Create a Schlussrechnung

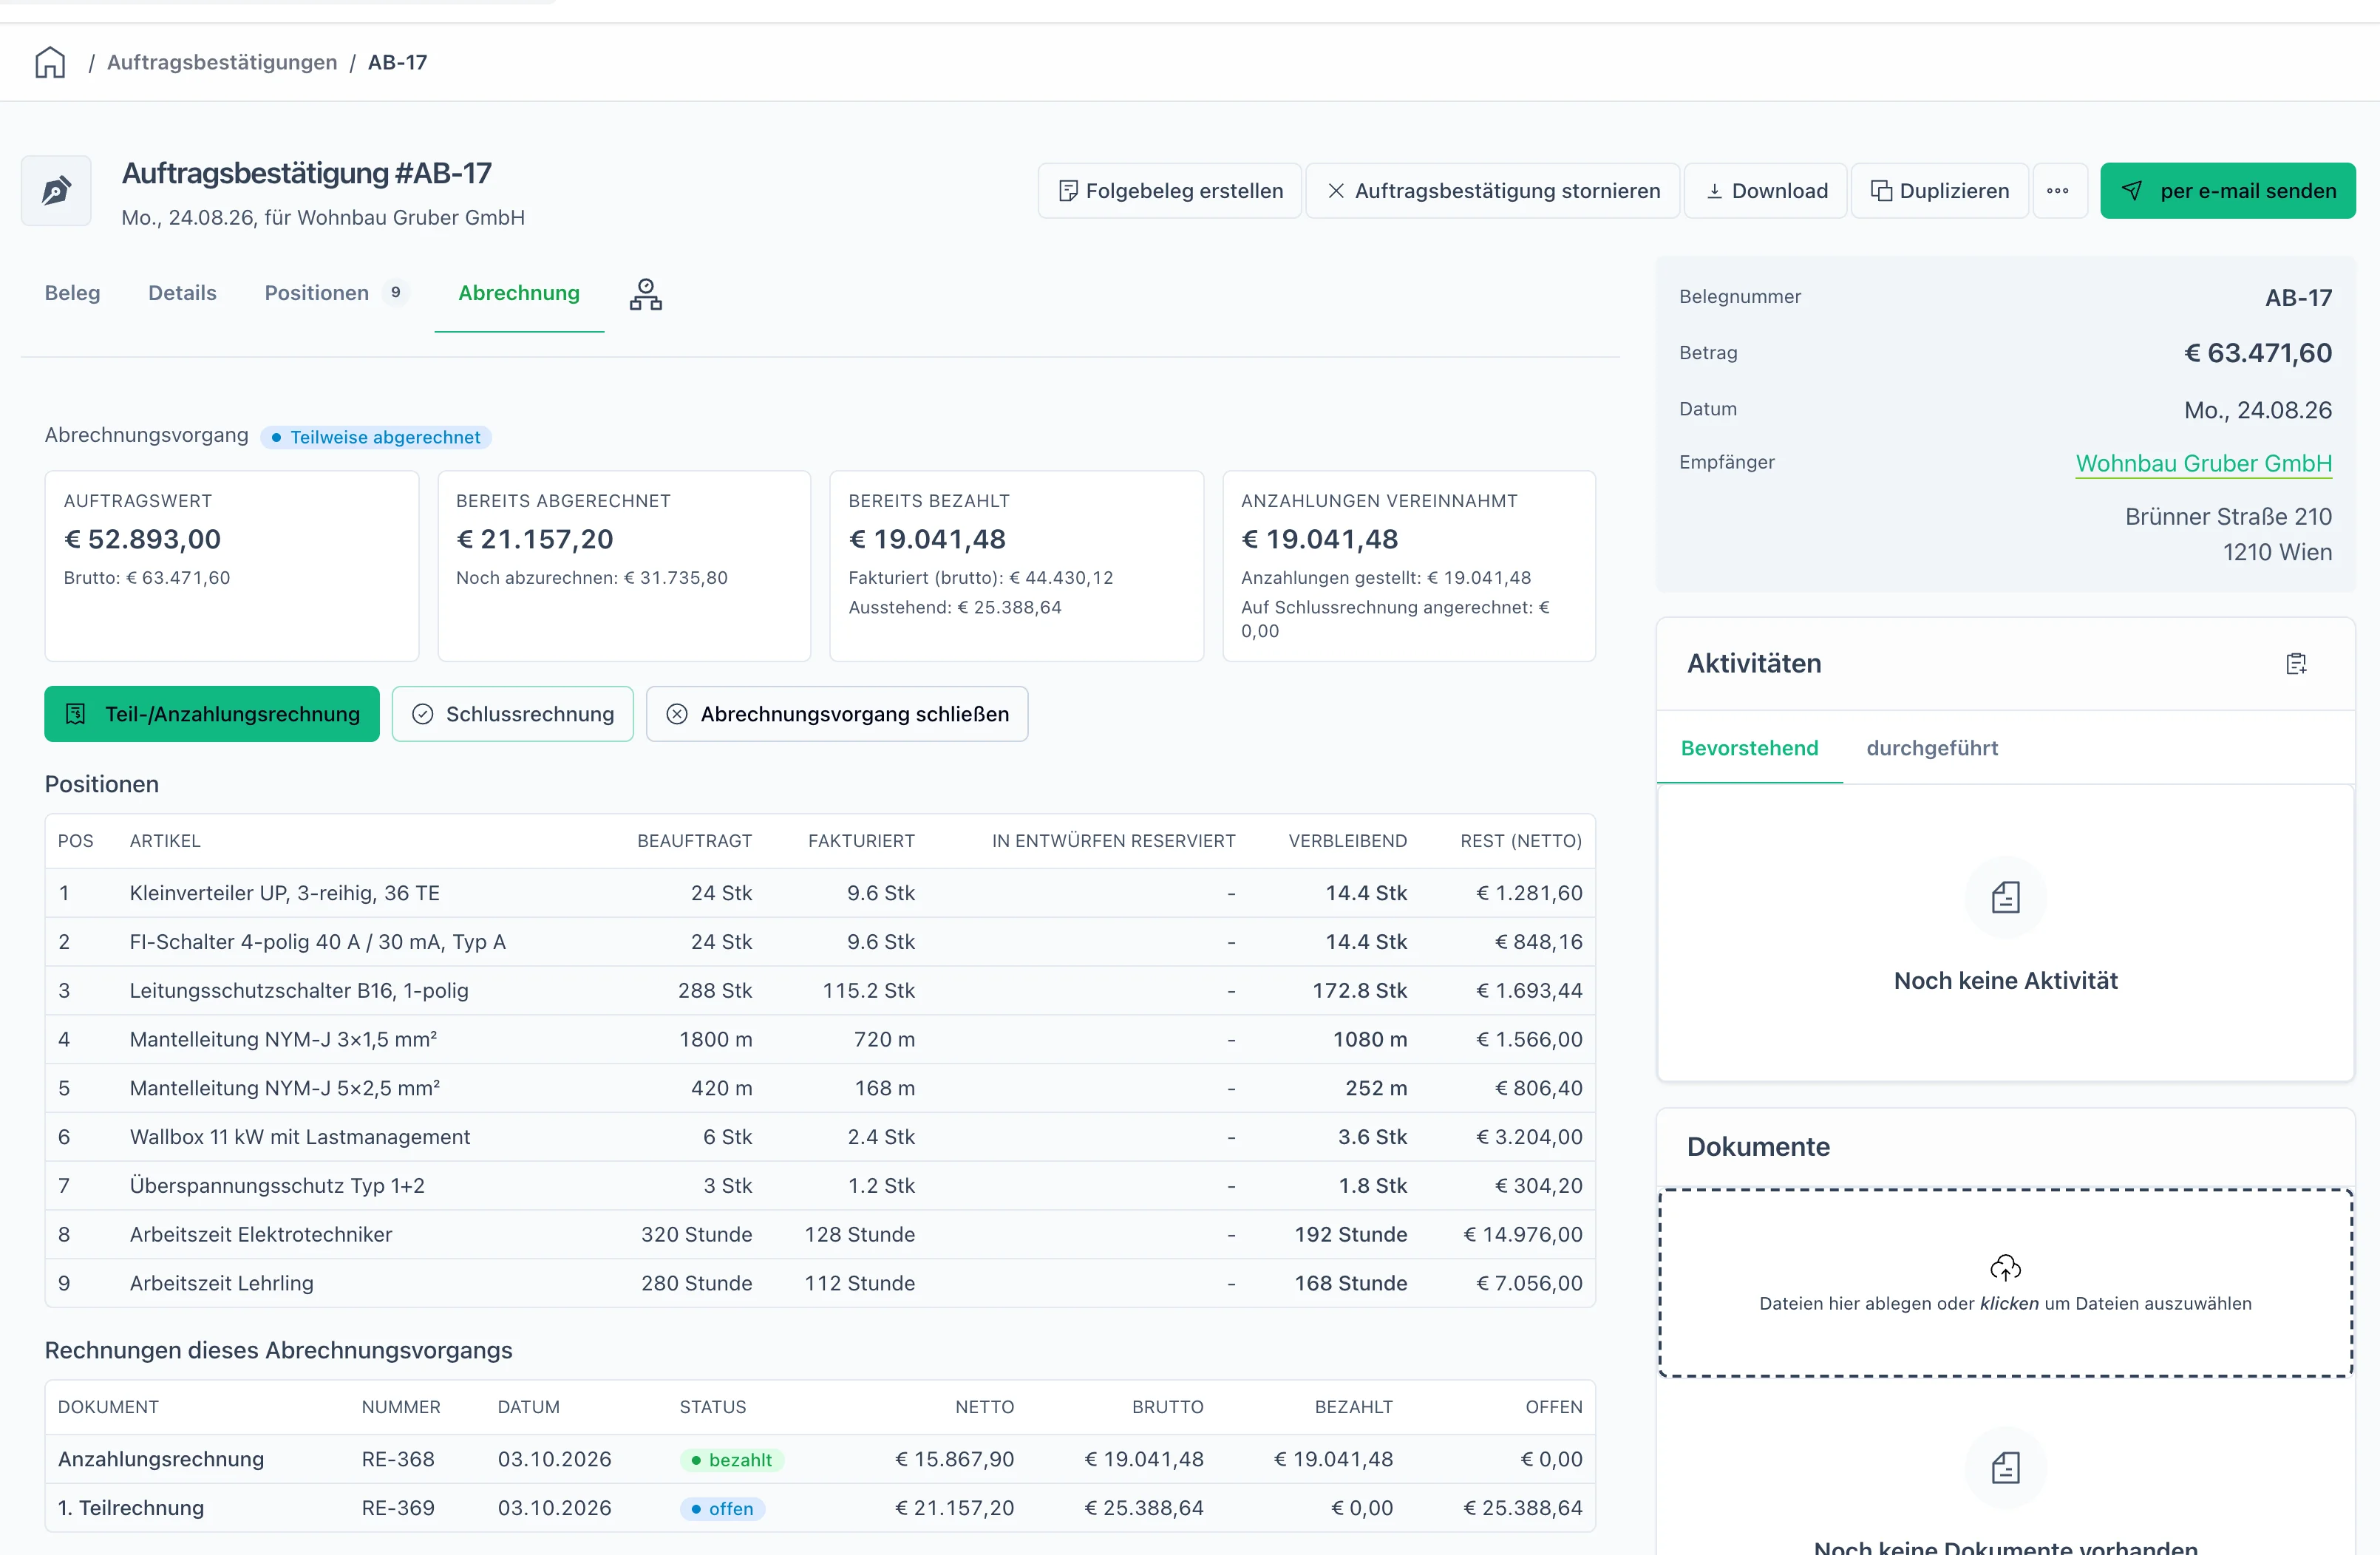[x=513, y=714]
